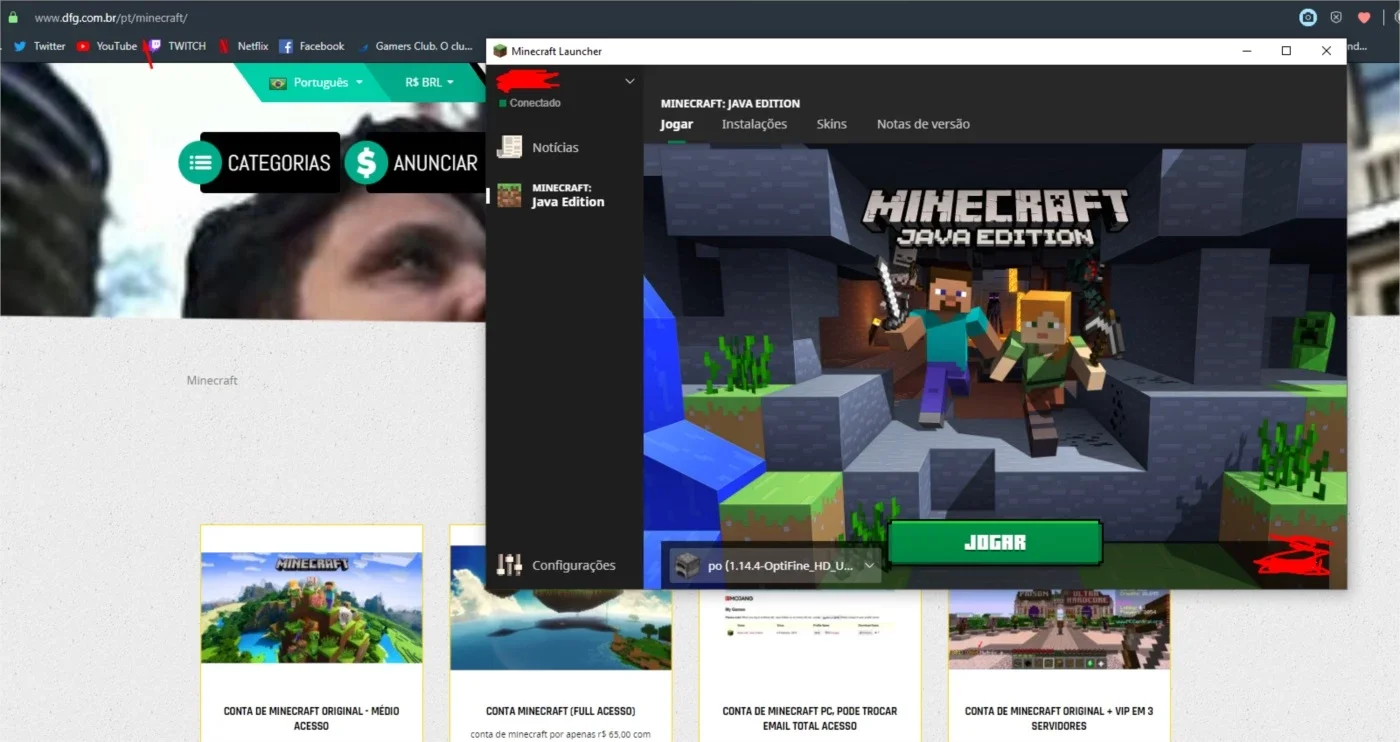Open listing Conta de Minecraft Original - Médio Acesso
Image resolution: width=1400 pixels, height=742 pixels.
point(311,718)
